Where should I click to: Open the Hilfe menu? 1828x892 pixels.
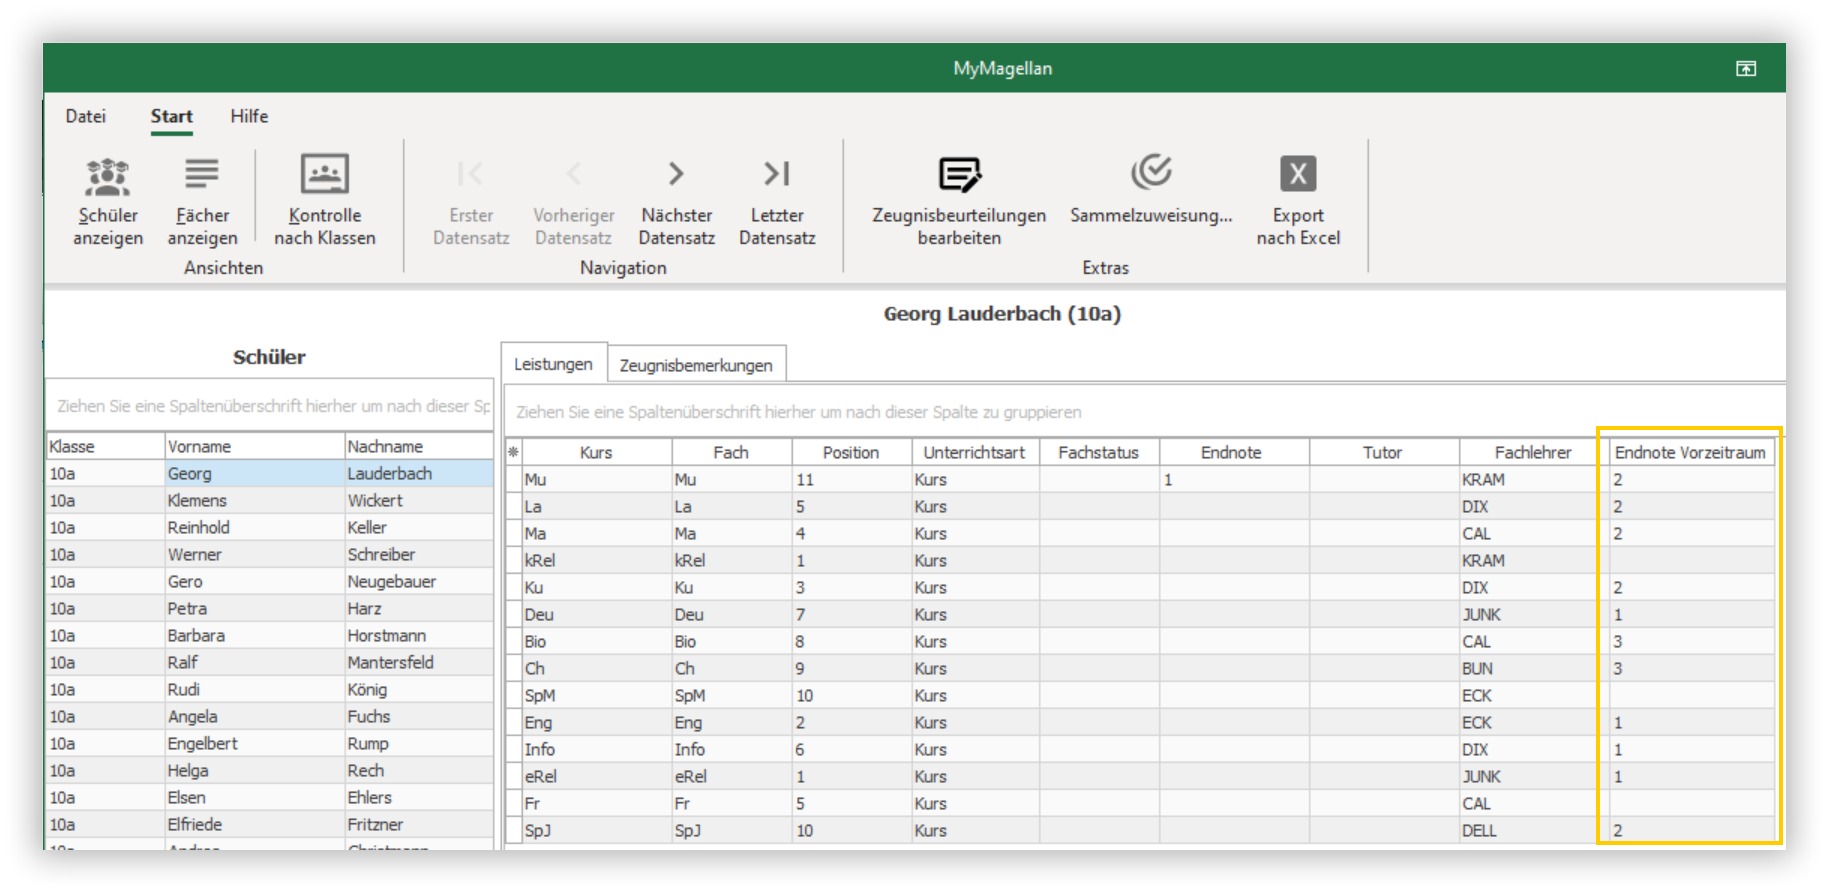[249, 116]
